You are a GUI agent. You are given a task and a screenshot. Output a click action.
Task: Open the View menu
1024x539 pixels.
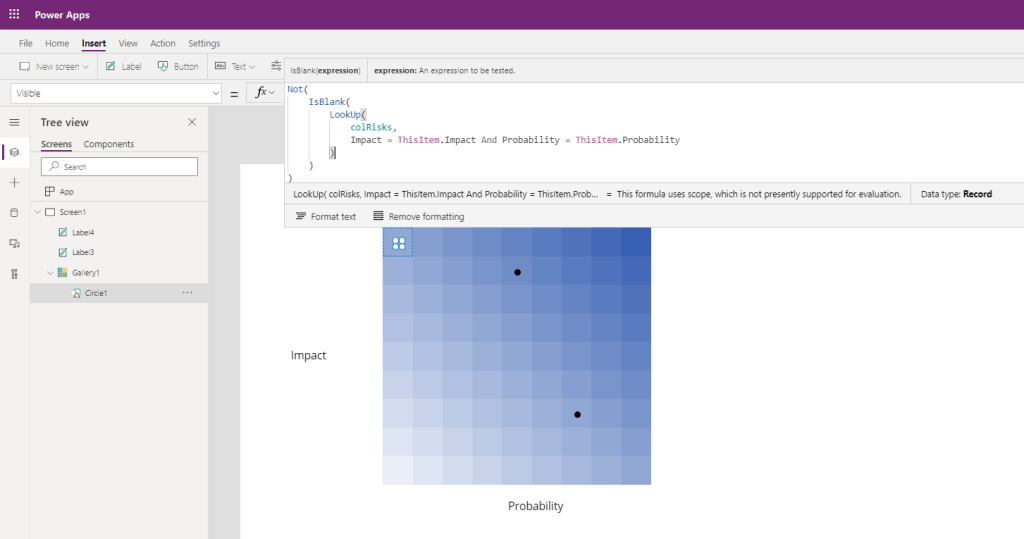128,44
